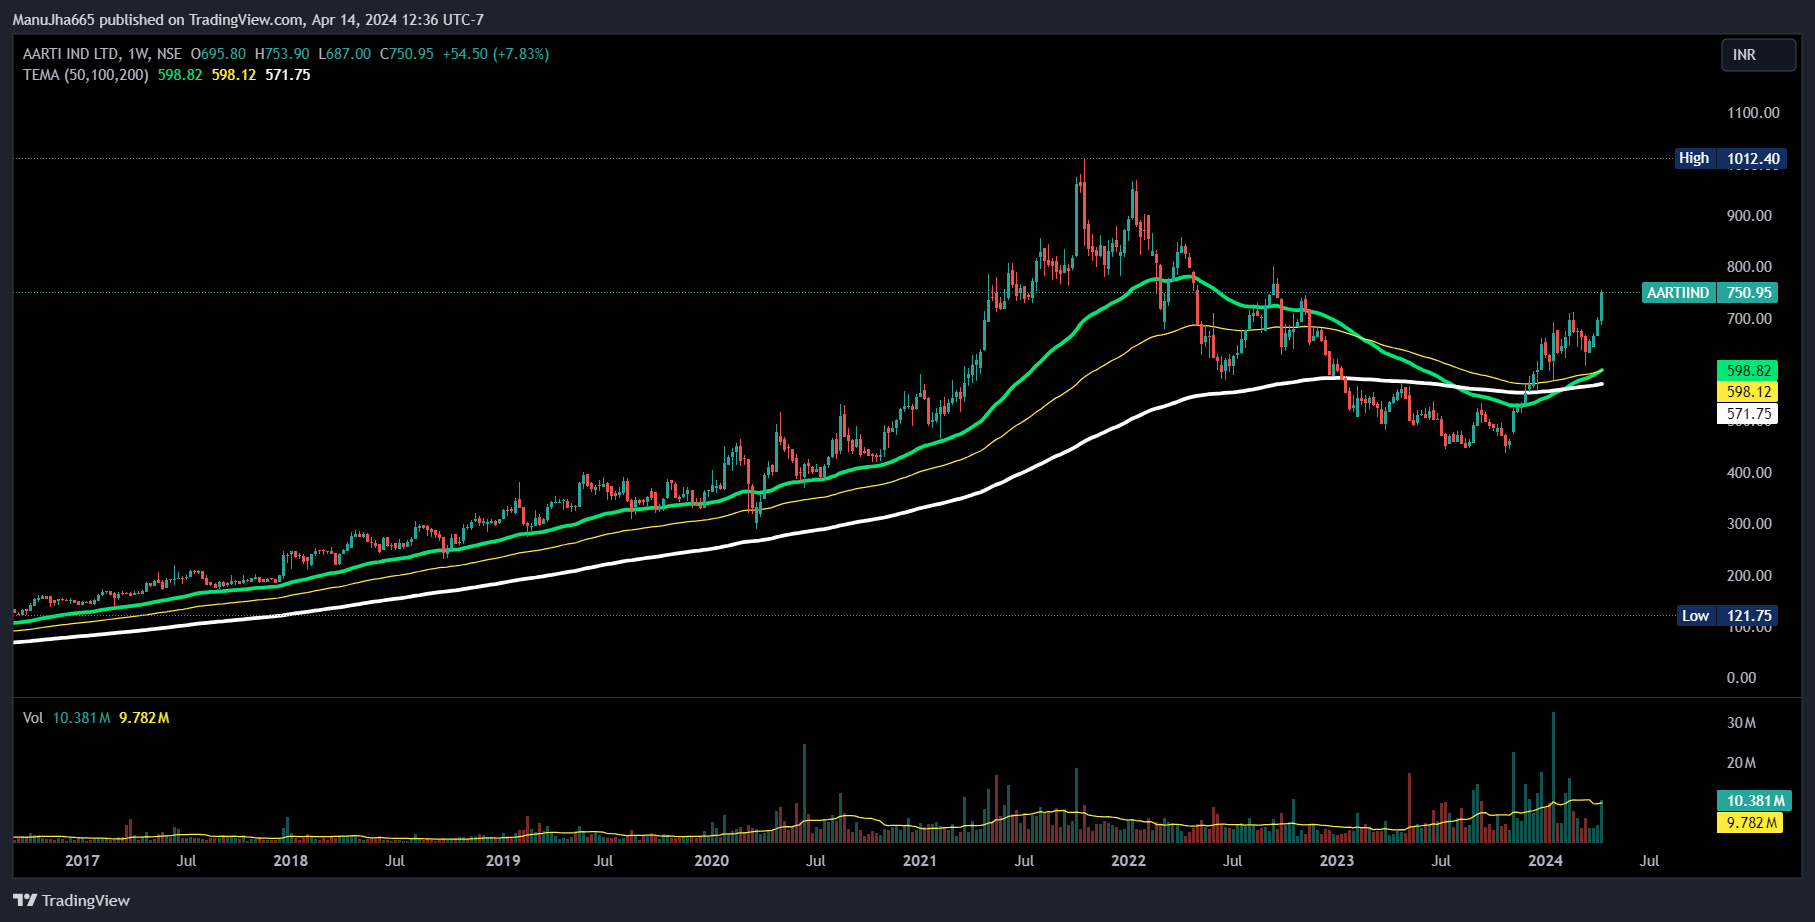Click the 400.00 price axis label

coord(1749,473)
